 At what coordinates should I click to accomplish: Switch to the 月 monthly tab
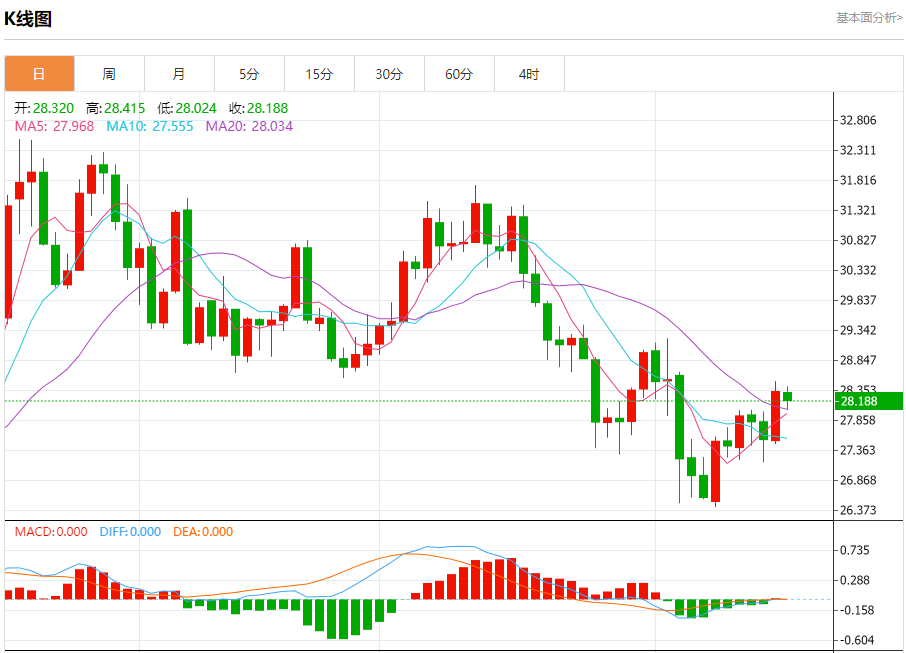[x=179, y=74]
